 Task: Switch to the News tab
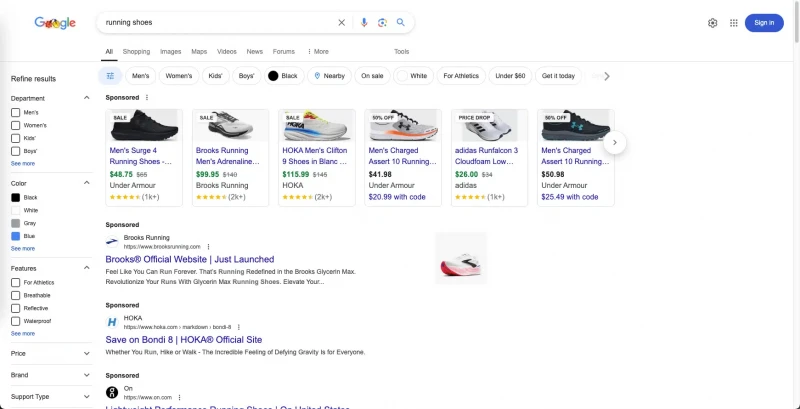tap(255, 52)
